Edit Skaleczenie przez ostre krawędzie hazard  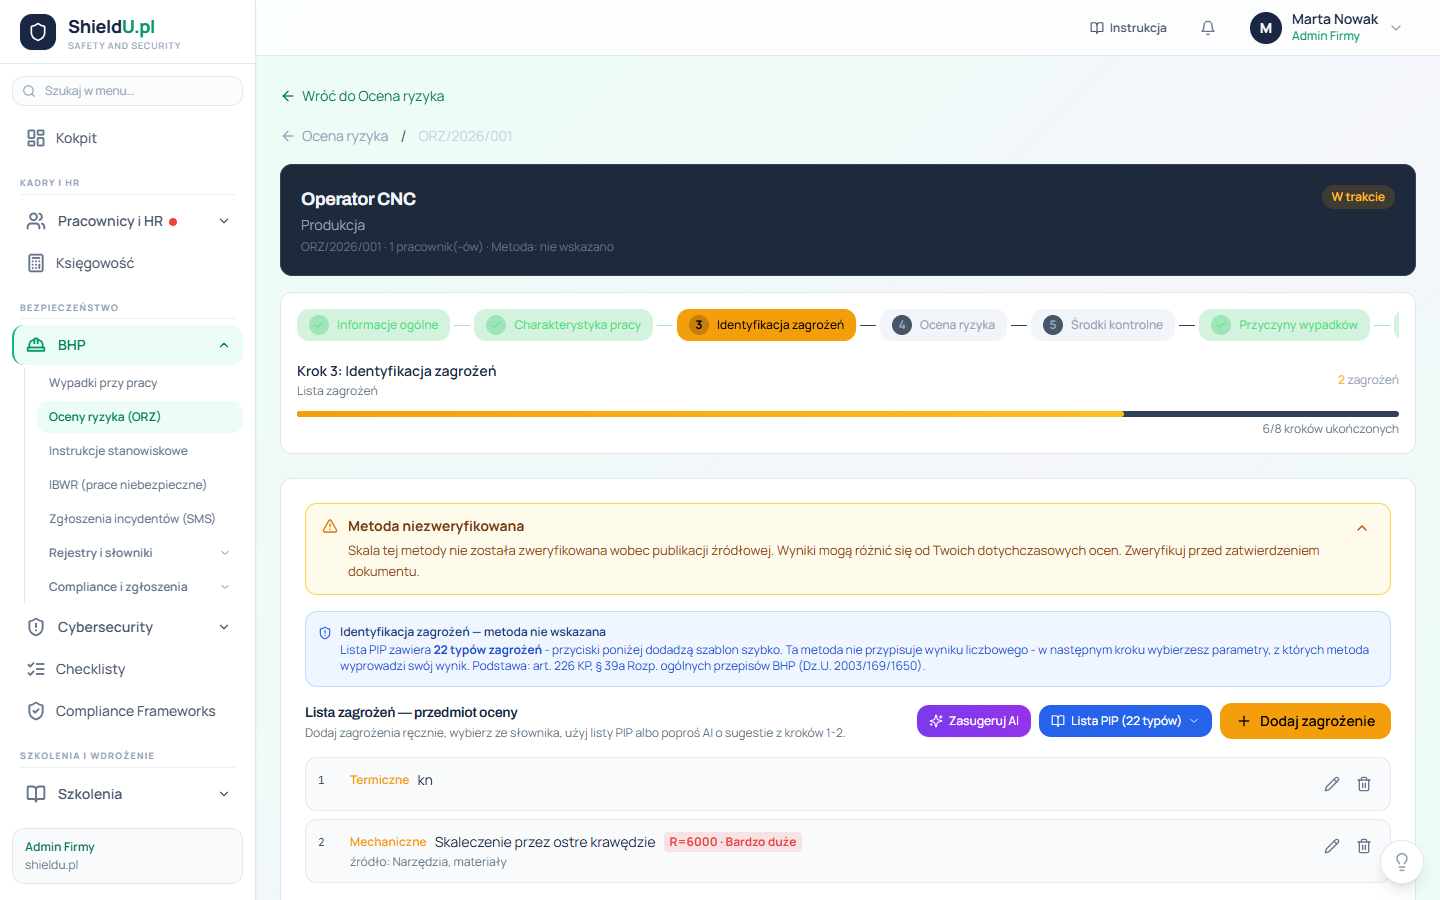click(x=1332, y=846)
